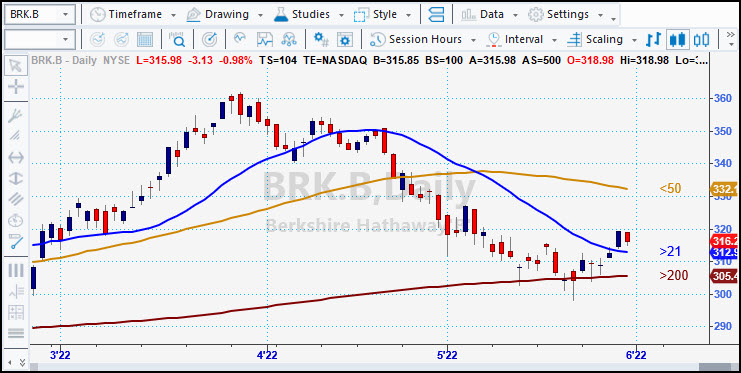The height and width of the screenshot is (373, 741).
Task: Click the Session Hours button
Action: click(x=423, y=39)
